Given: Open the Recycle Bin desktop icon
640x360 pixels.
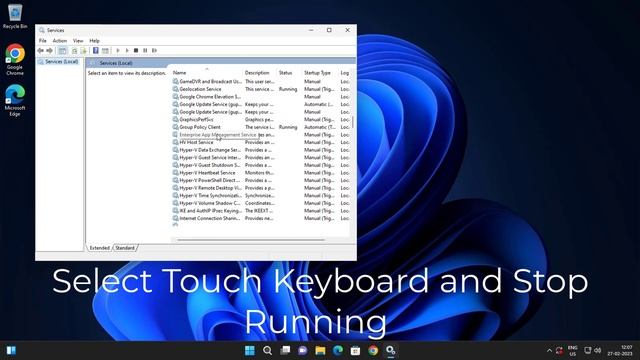Looking at the screenshot, I should 15,16.
